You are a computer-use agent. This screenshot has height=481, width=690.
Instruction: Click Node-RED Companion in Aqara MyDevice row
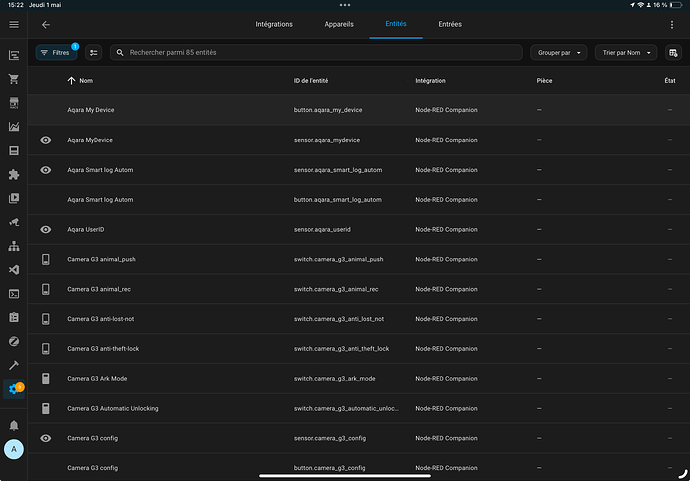[x=446, y=140]
